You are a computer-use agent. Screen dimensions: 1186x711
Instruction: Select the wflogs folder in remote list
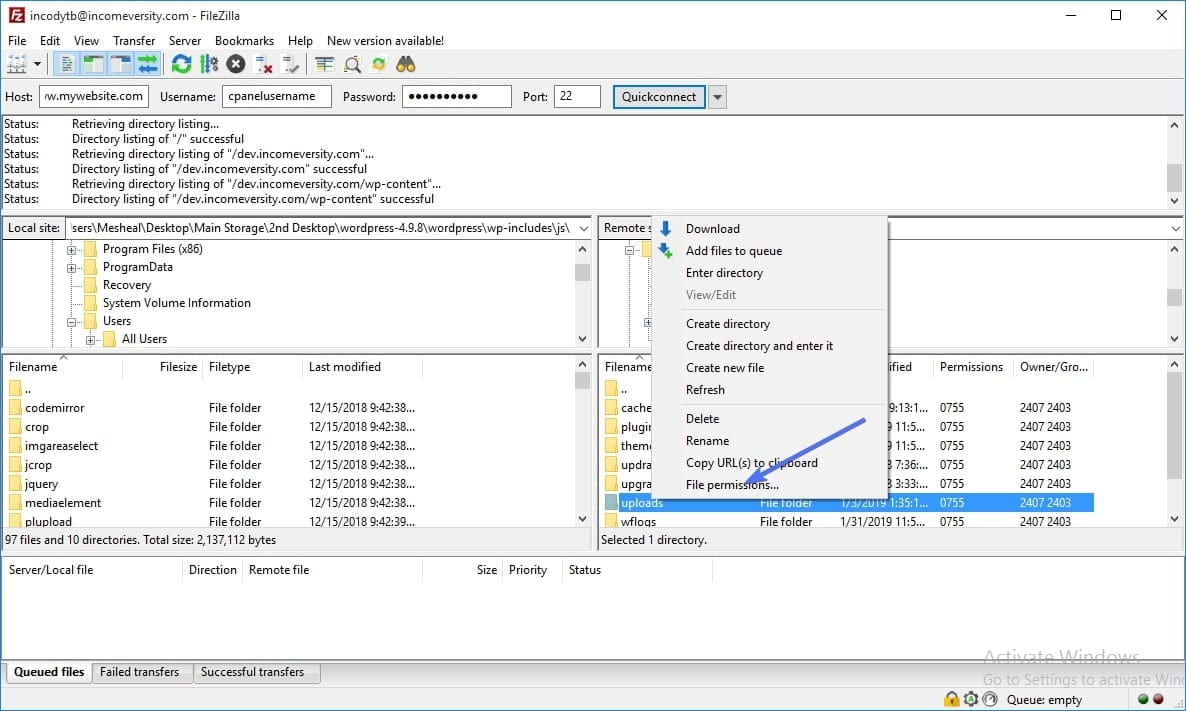tap(638, 522)
